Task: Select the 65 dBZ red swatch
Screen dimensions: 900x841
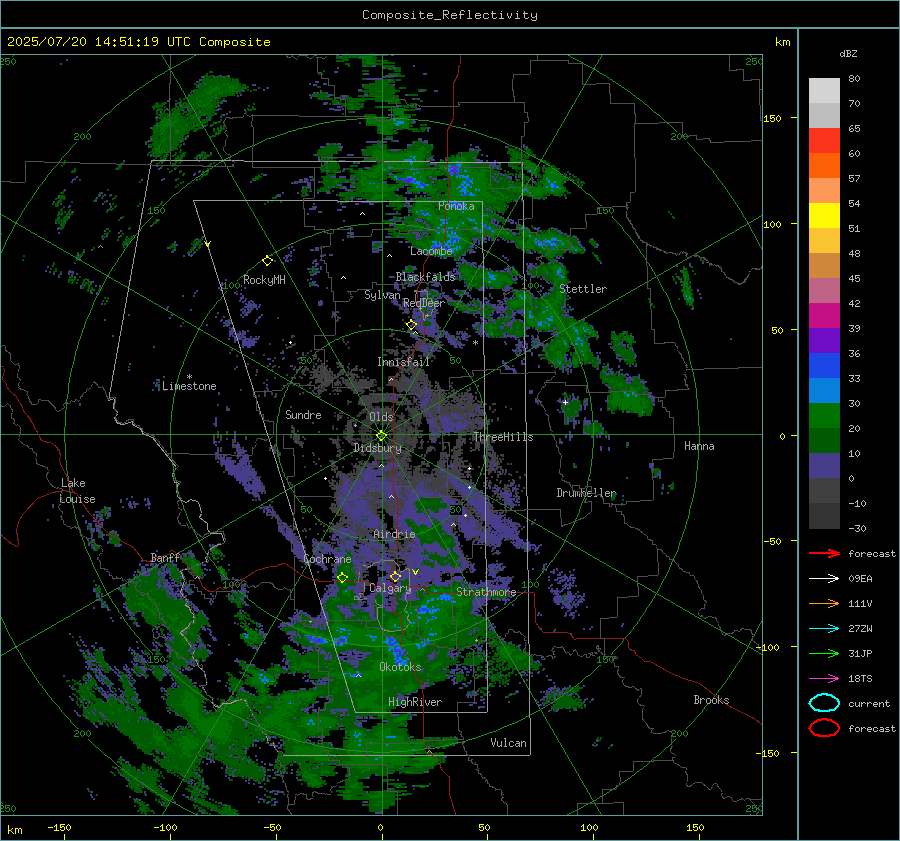Action: coord(824,140)
